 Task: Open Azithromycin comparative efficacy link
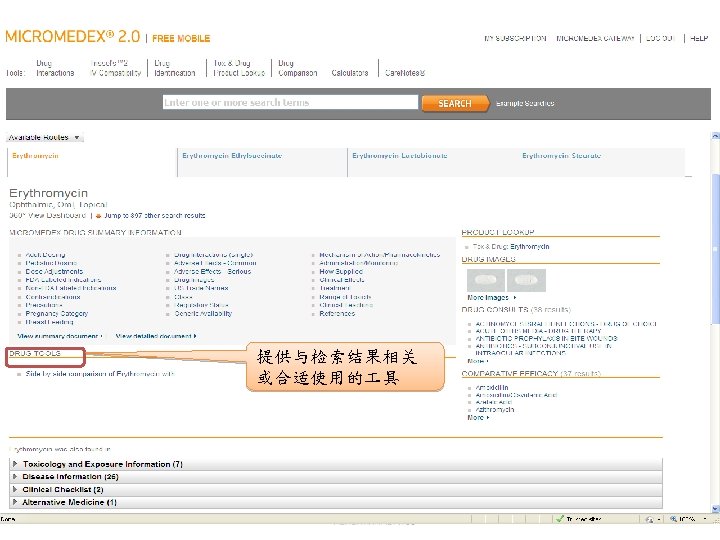(x=495, y=410)
